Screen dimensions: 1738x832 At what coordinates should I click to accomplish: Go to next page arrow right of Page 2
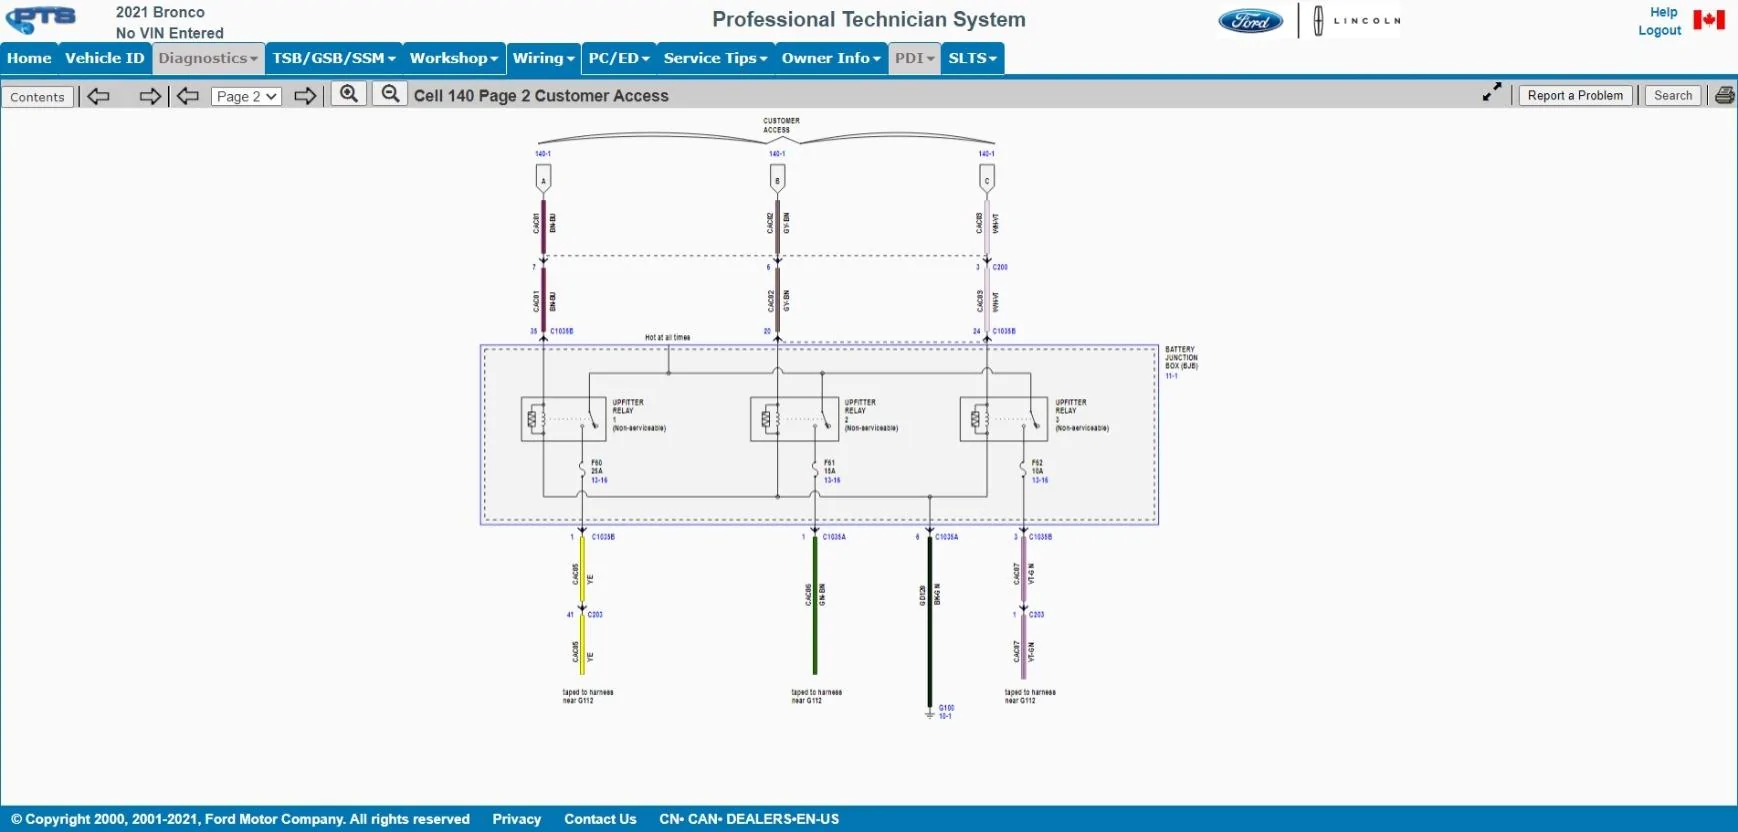[x=306, y=96]
